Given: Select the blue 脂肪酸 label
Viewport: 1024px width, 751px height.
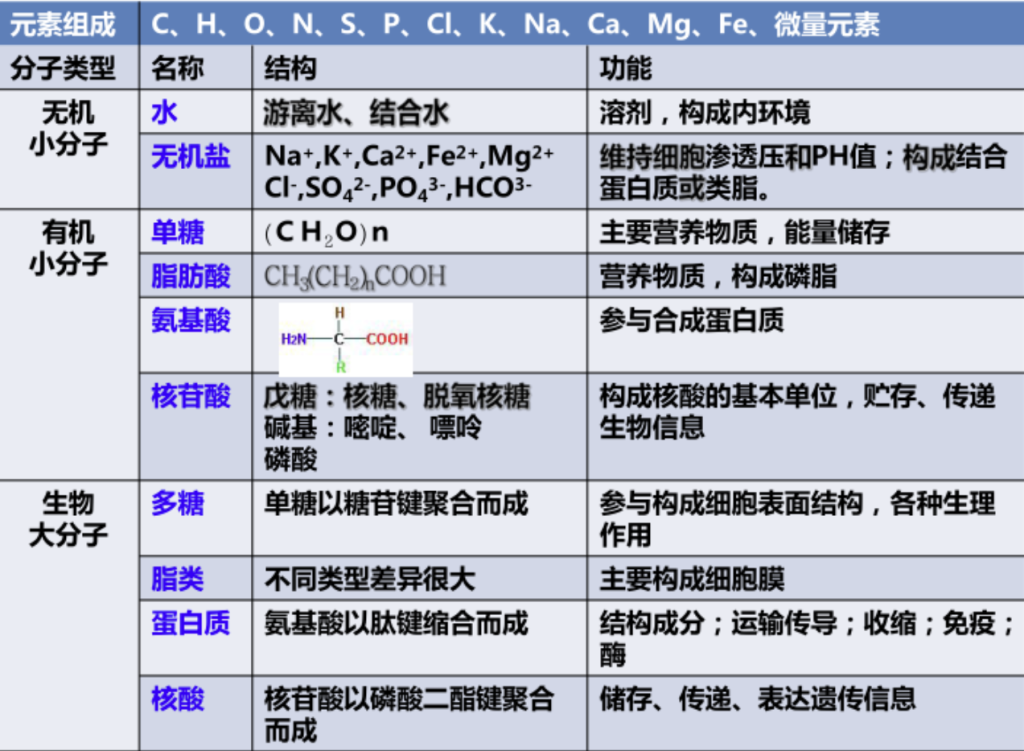Looking at the screenshot, I should click(190, 276).
